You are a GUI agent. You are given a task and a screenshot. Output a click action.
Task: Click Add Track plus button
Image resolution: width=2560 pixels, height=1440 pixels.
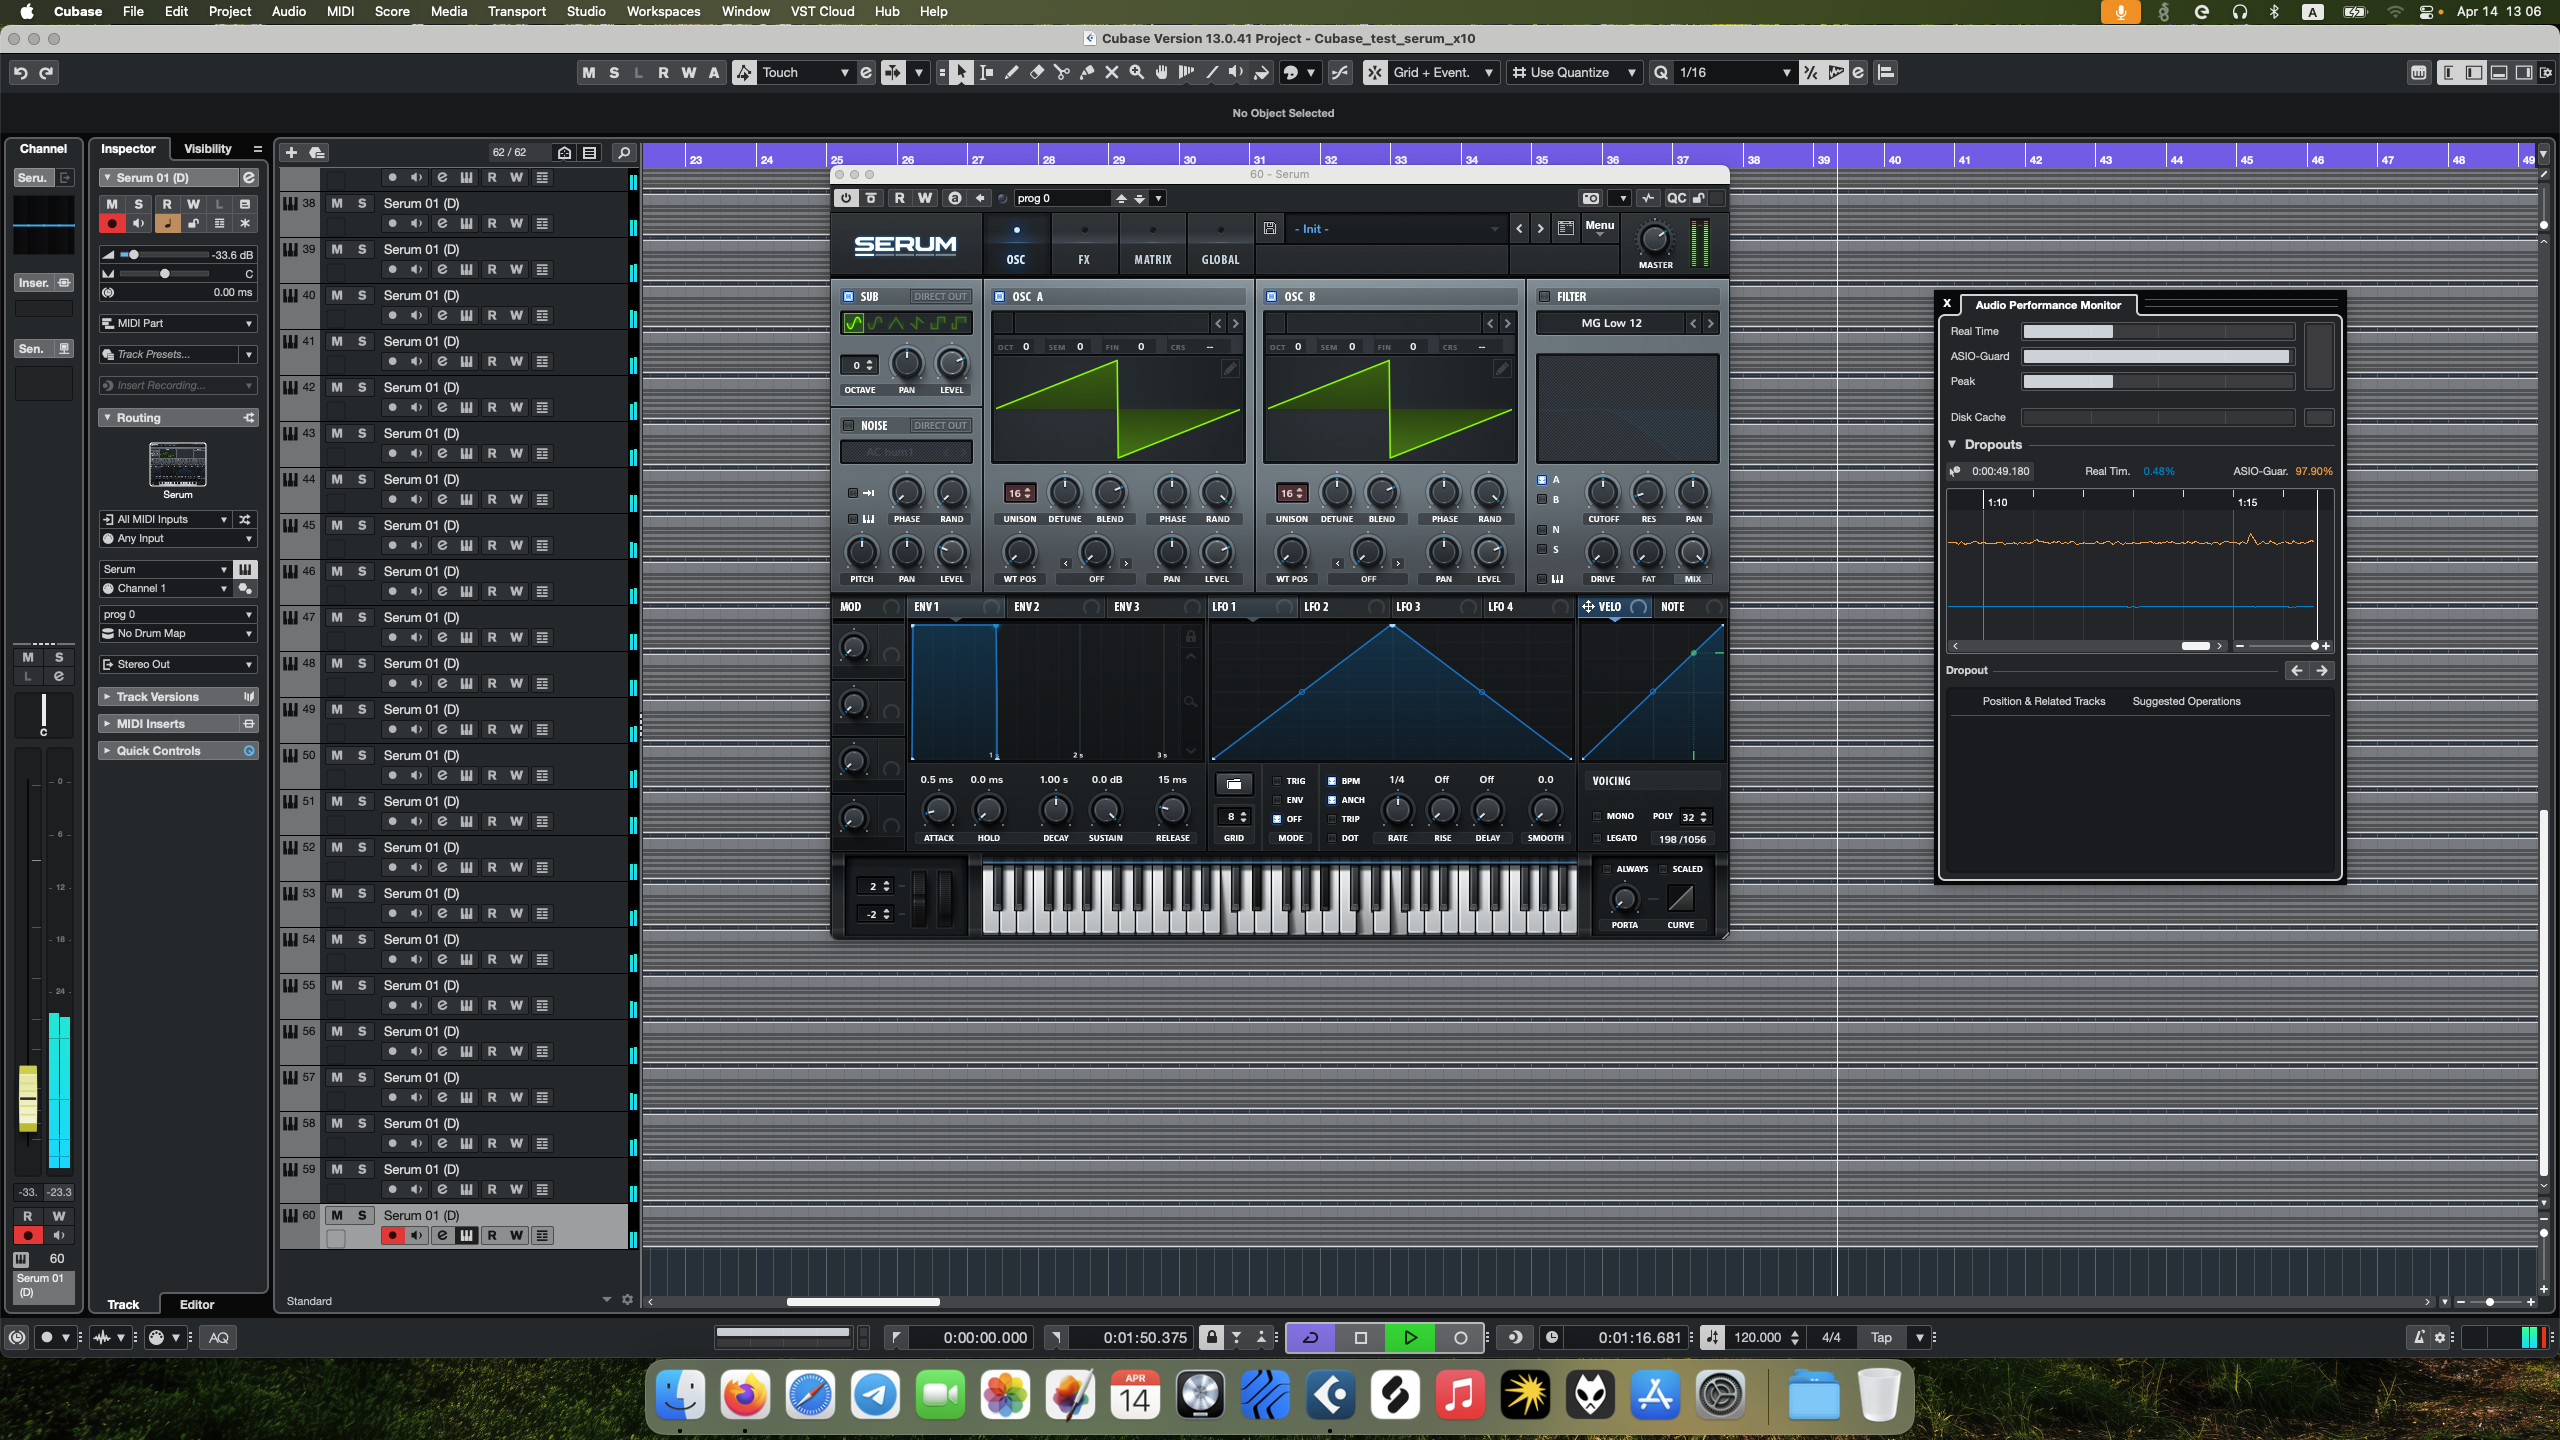(x=291, y=152)
